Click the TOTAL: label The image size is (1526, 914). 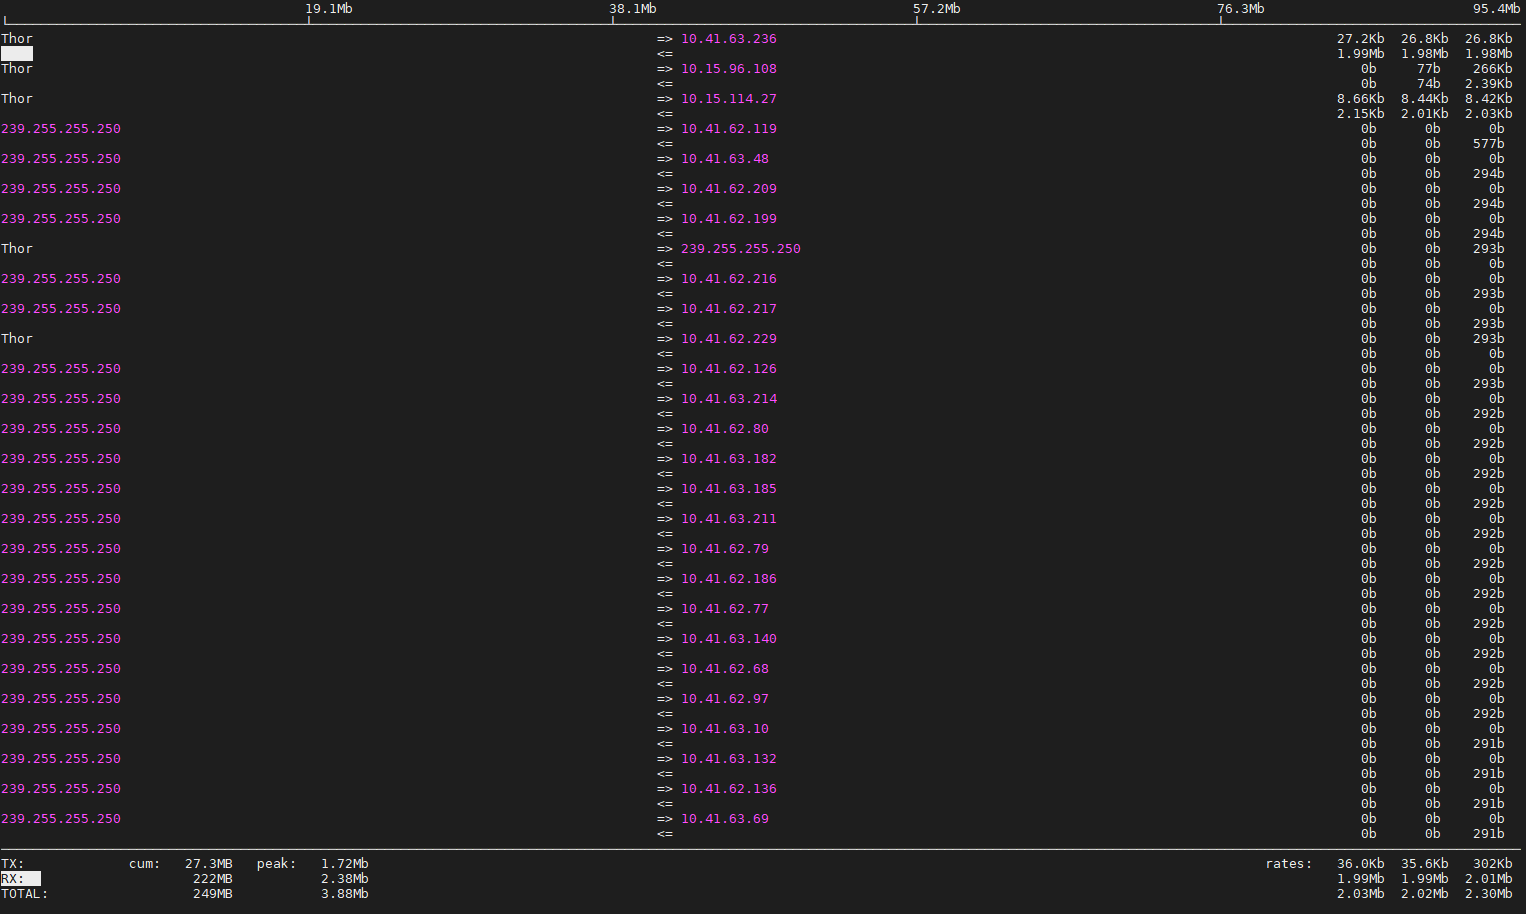tap(25, 894)
